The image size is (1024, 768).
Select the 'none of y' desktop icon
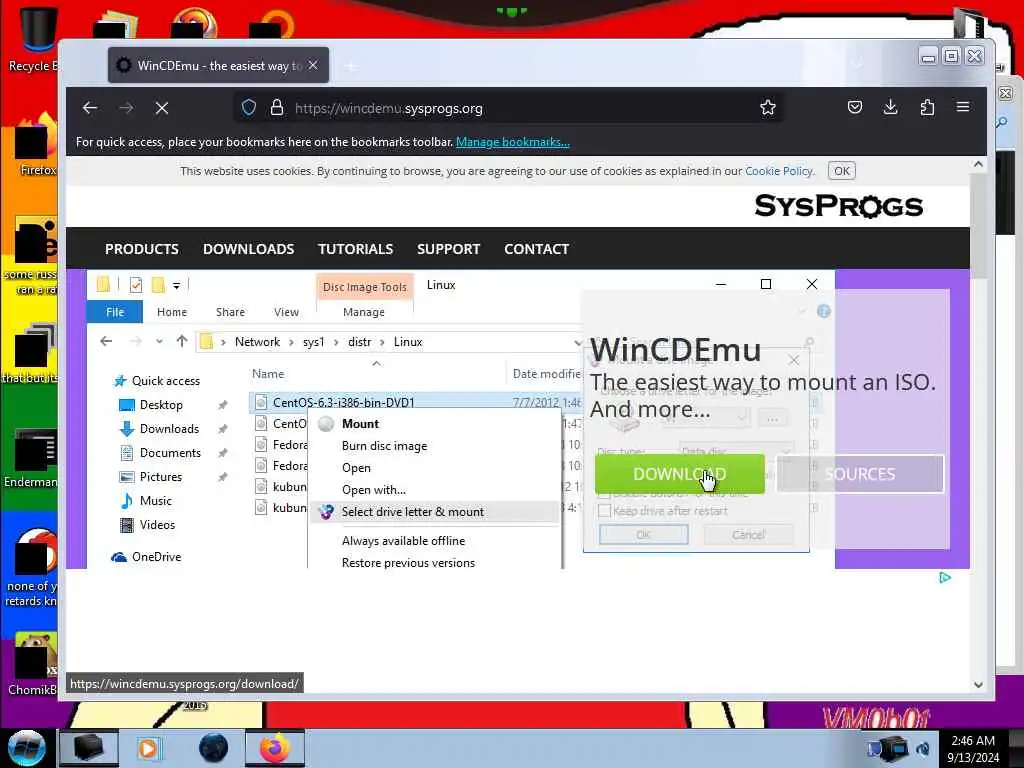pos(30,567)
